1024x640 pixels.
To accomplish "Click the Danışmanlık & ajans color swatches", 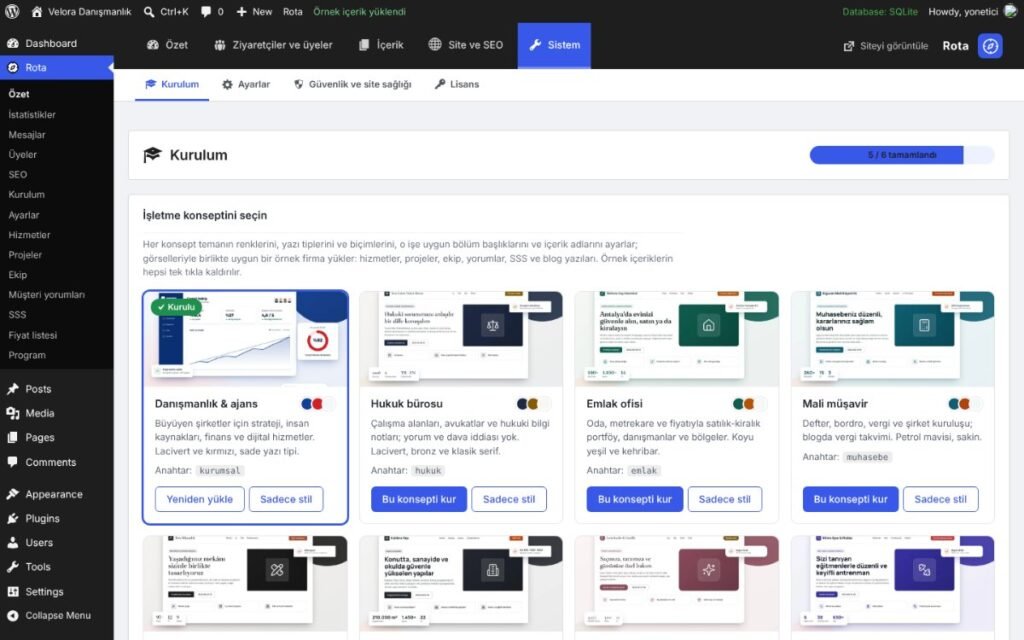I will 318,404.
